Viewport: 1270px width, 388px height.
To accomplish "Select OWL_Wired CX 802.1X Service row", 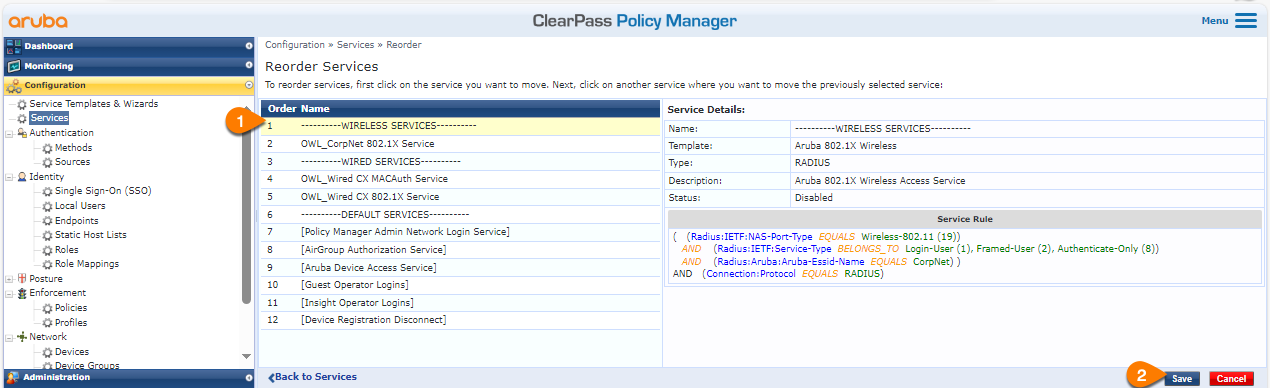I will point(461,197).
